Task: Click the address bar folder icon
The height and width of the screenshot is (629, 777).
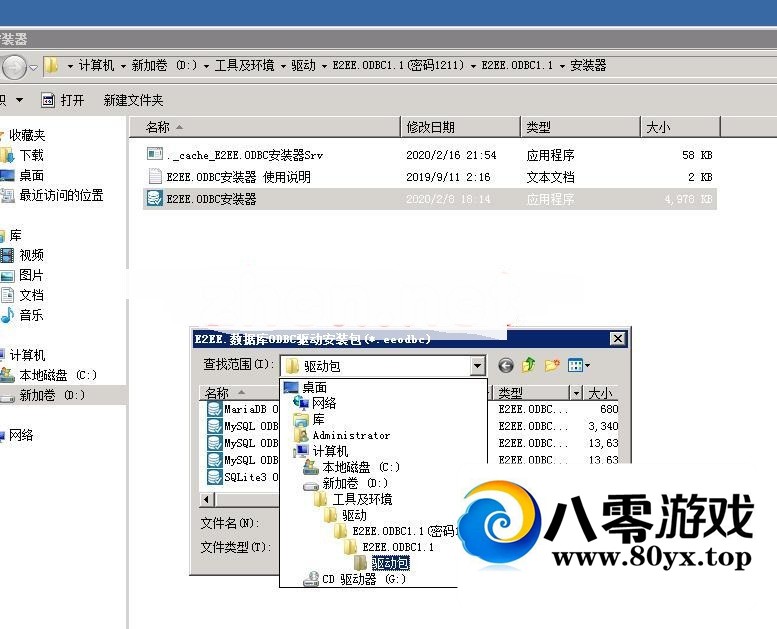Action: [51, 66]
